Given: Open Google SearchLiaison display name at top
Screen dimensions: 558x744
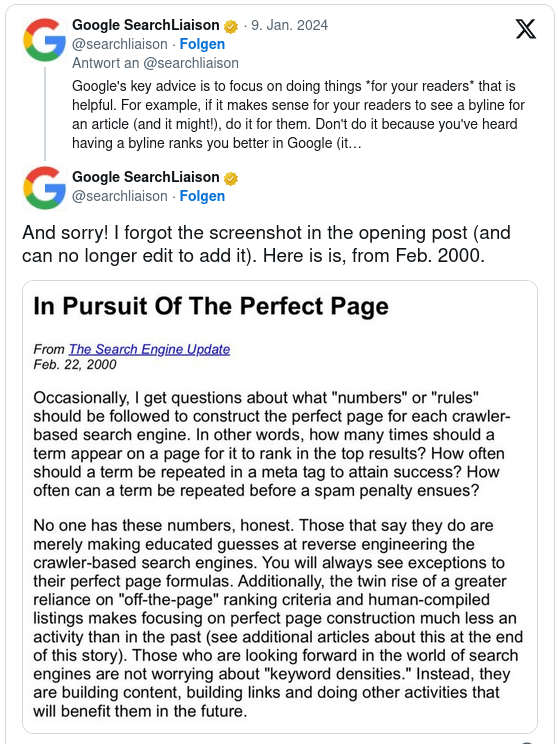Looking at the screenshot, I should point(146,25).
